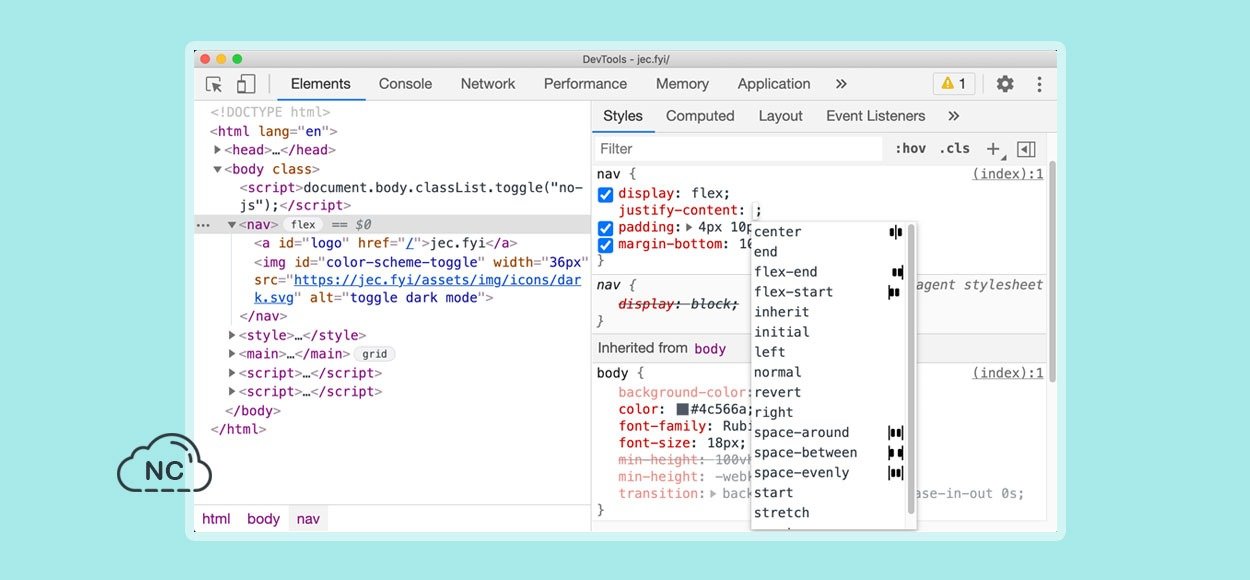Uncheck the display: flex declaration
This screenshot has height=580, width=1250.
coord(605,194)
